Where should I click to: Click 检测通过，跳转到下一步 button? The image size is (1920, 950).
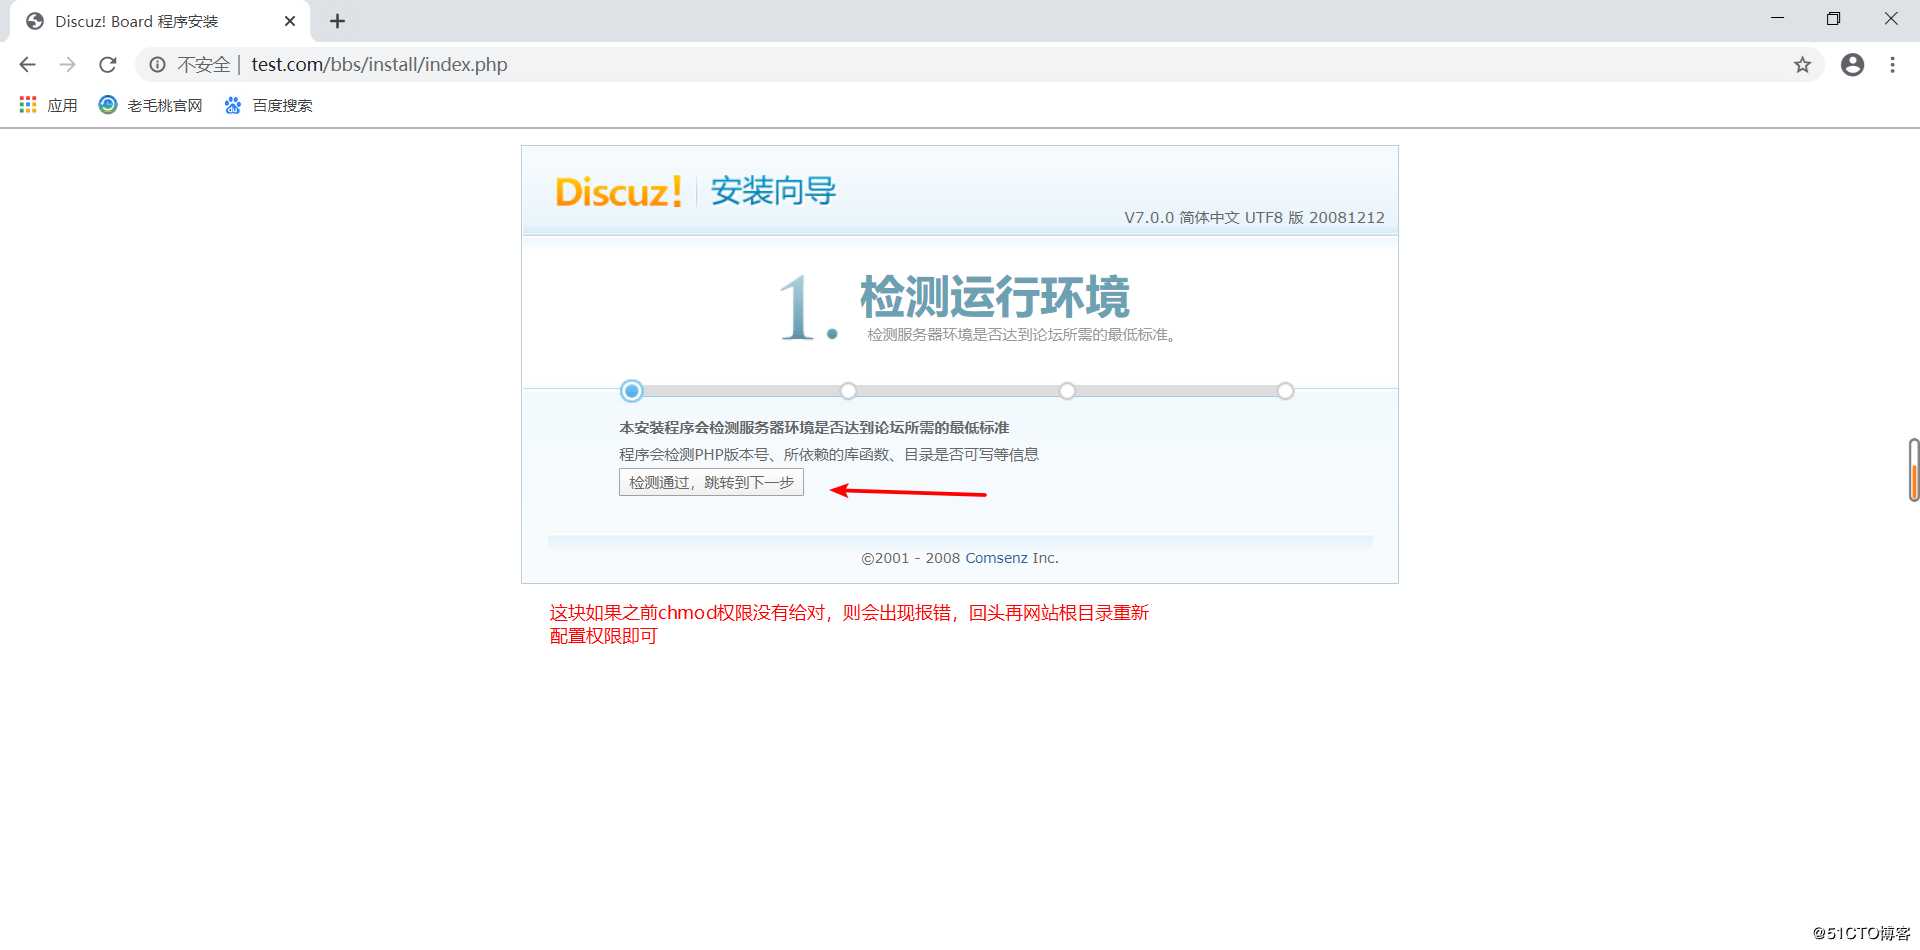tap(711, 482)
